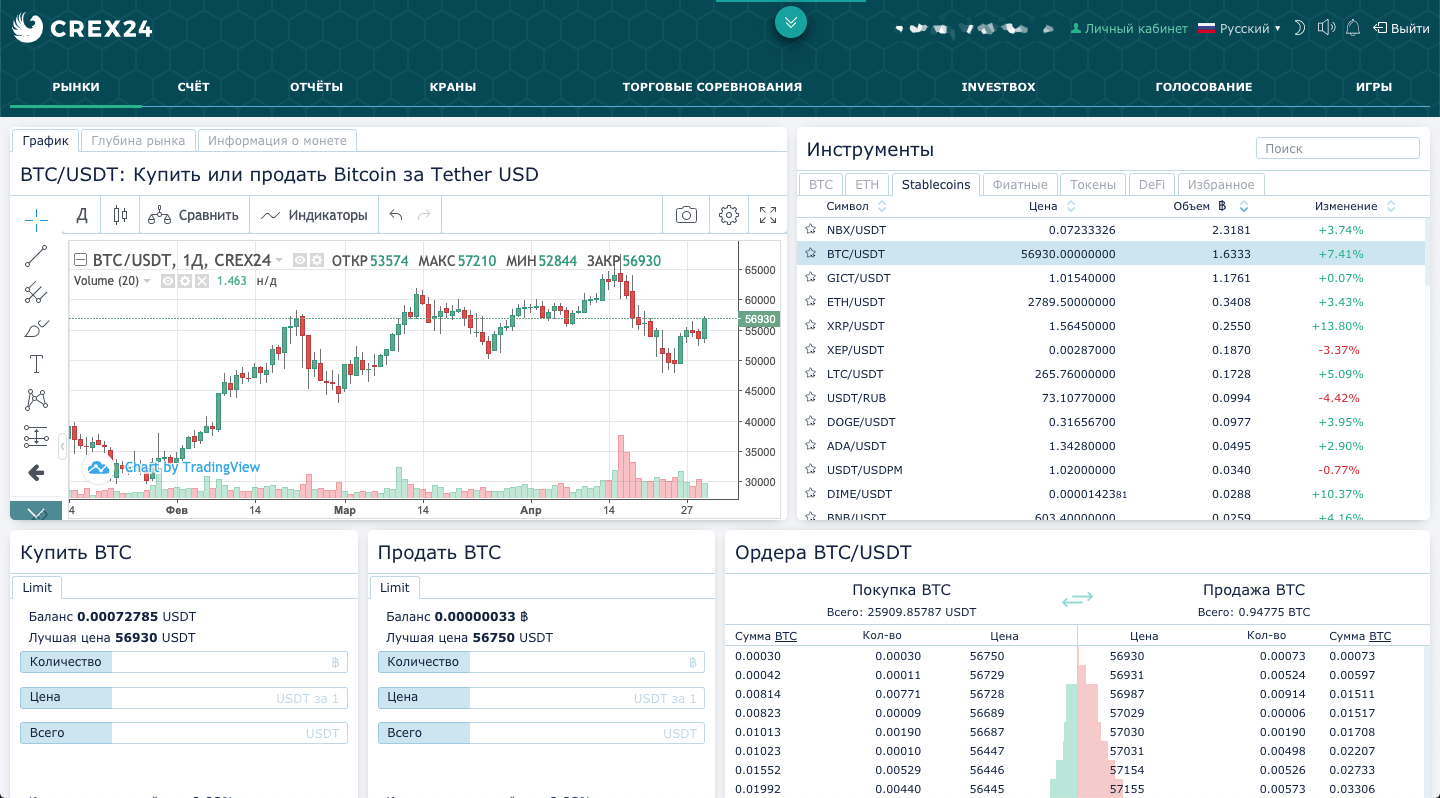The width and height of the screenshot is (1440, 798).
Task: Click the Д timeframe button
Action: [82, 215]
